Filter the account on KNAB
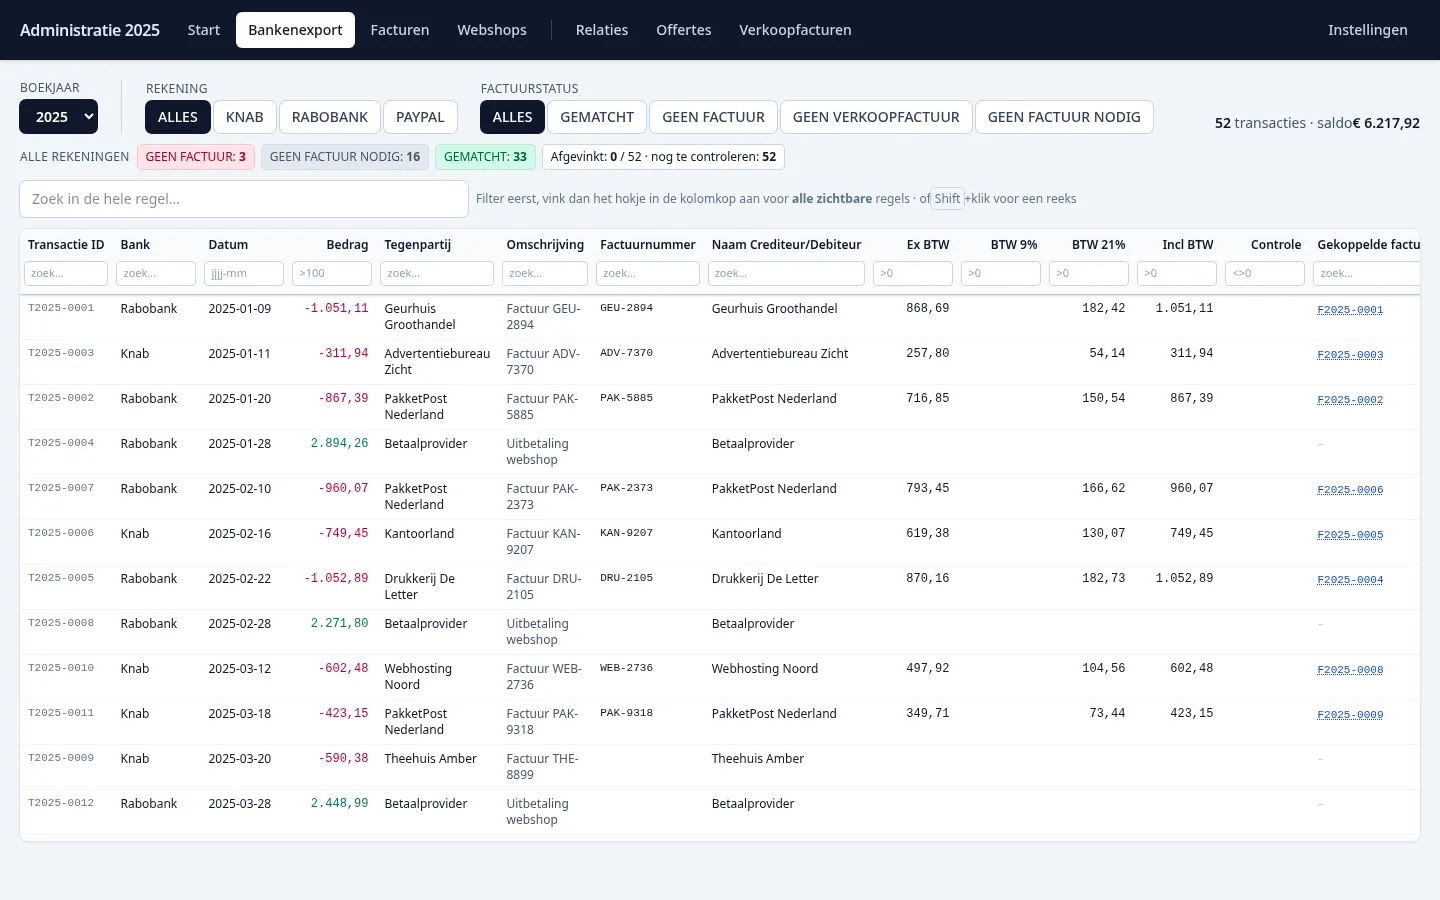 [x=245, y=117]
